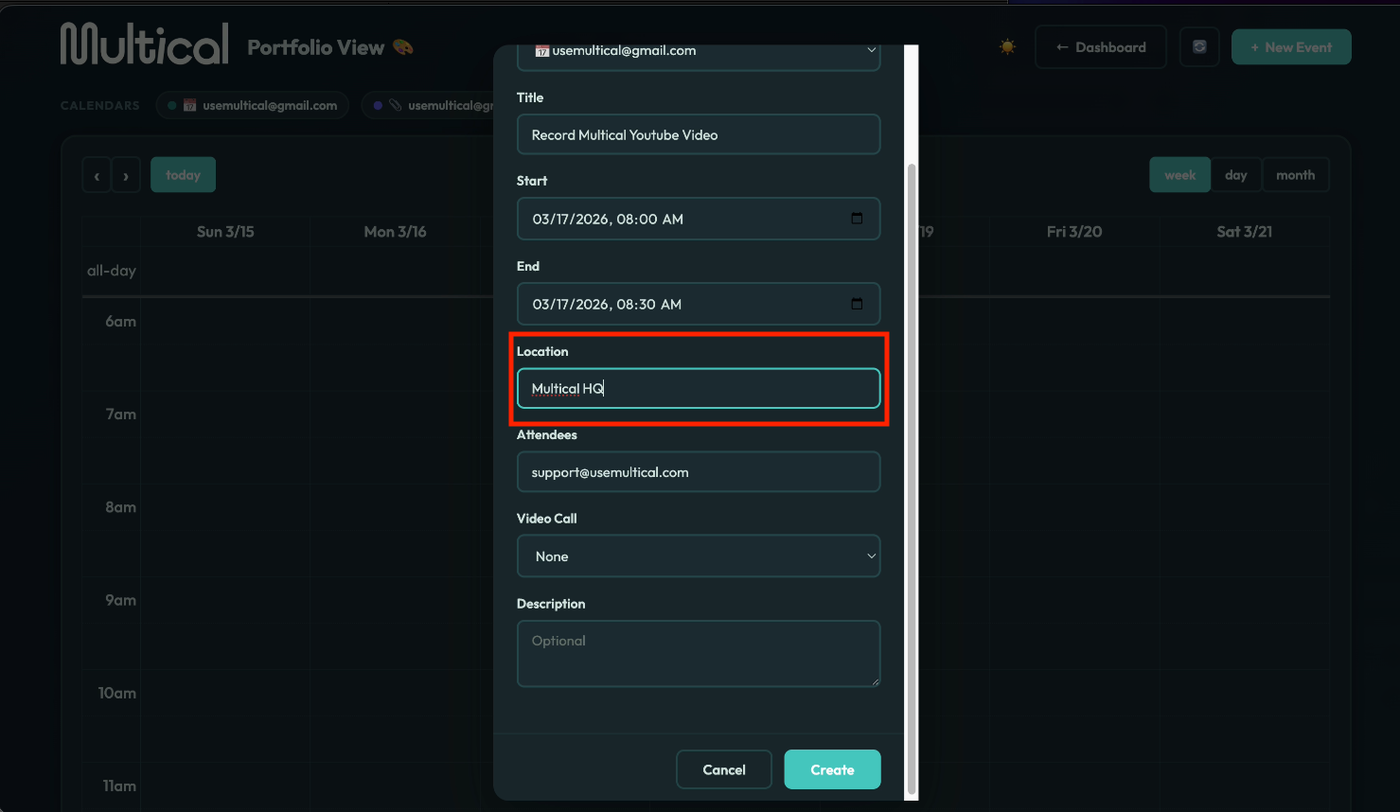Open the calendar account dropdown
The height and width of the screenshot is (812, 1400).
pos(698,52)
